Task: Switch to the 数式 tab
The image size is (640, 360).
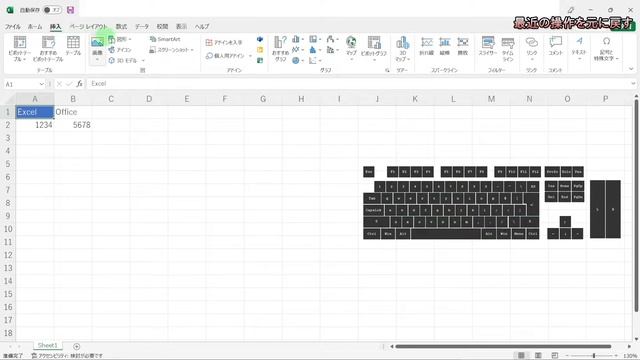Action: coord(121,27)
